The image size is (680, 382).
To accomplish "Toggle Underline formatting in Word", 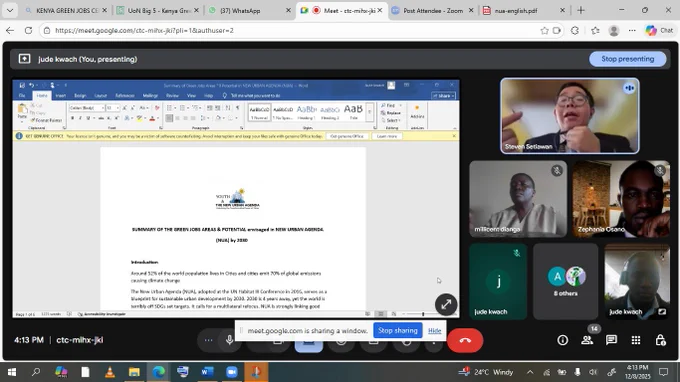I will pyautogui.click(x=88, y=118).
